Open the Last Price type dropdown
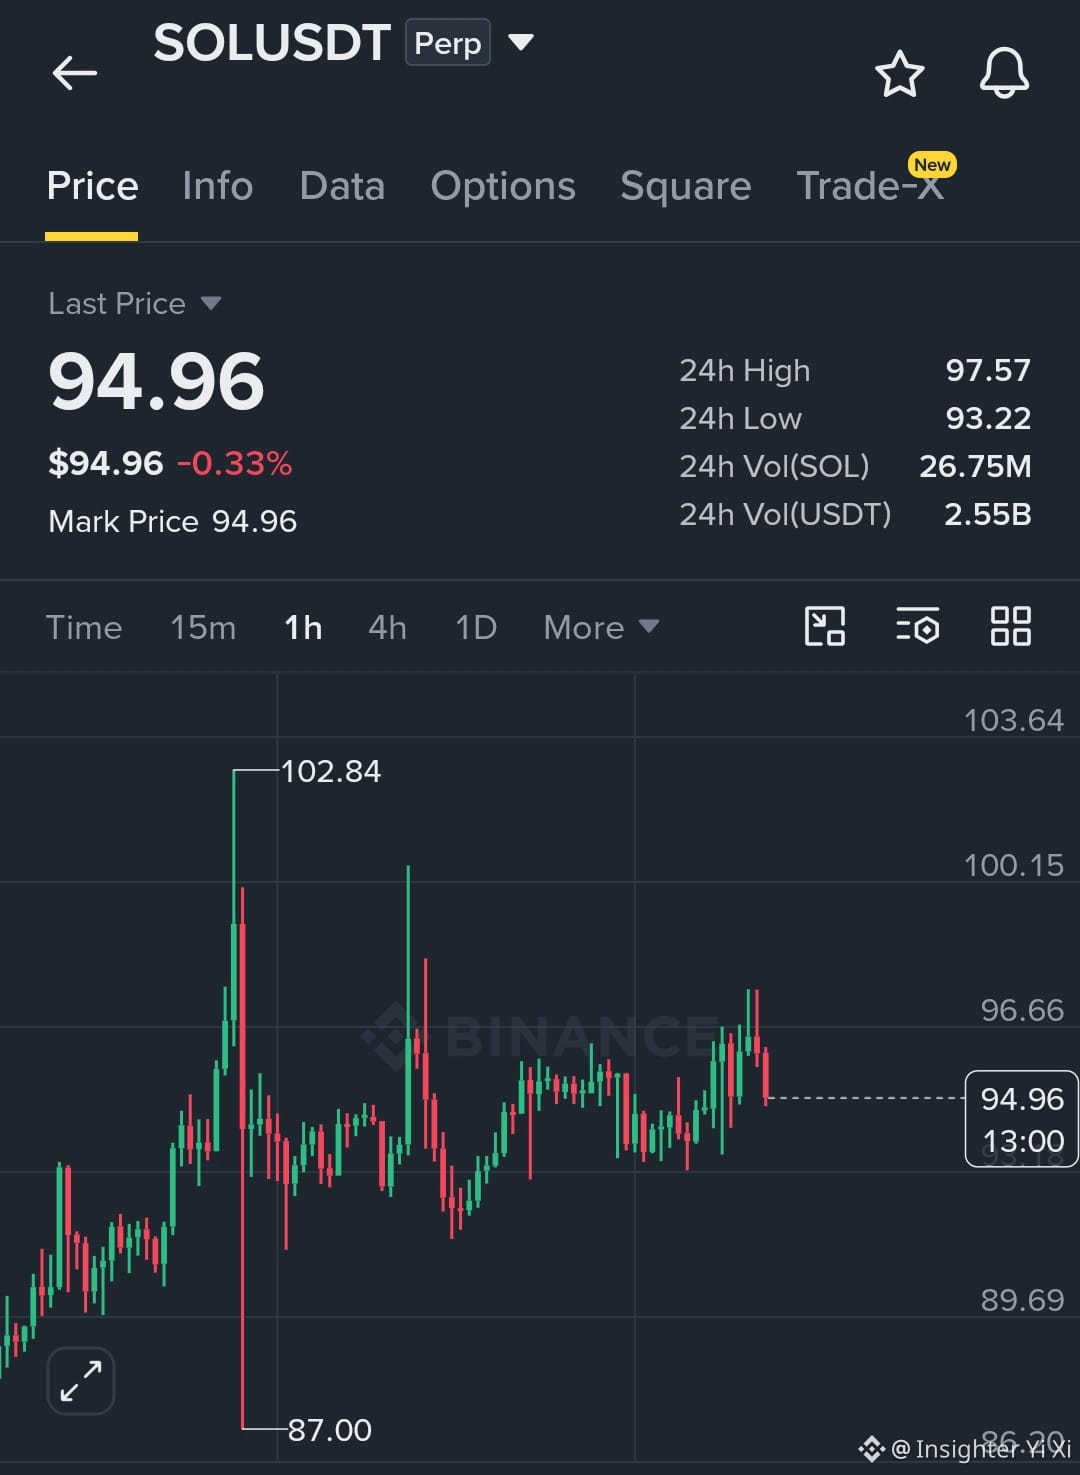Screen dimensions: 1080x1475 (135, 303)
